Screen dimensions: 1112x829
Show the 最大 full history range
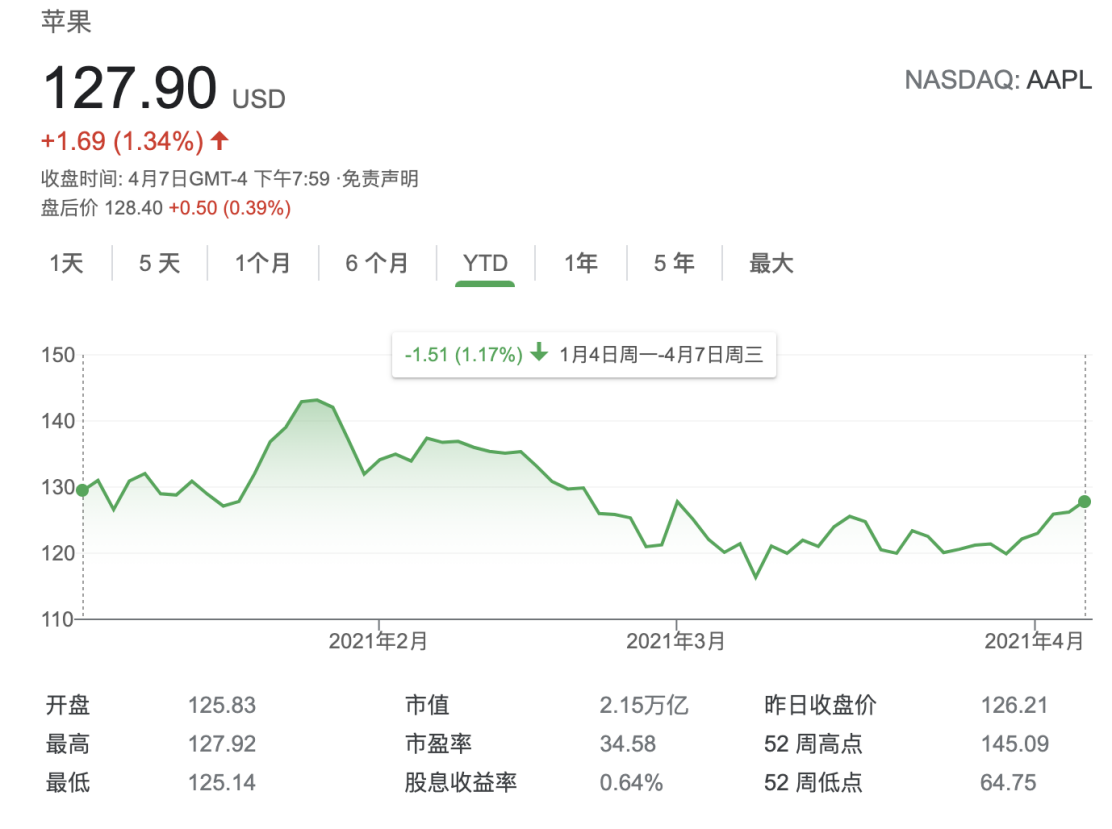point(771,264)
